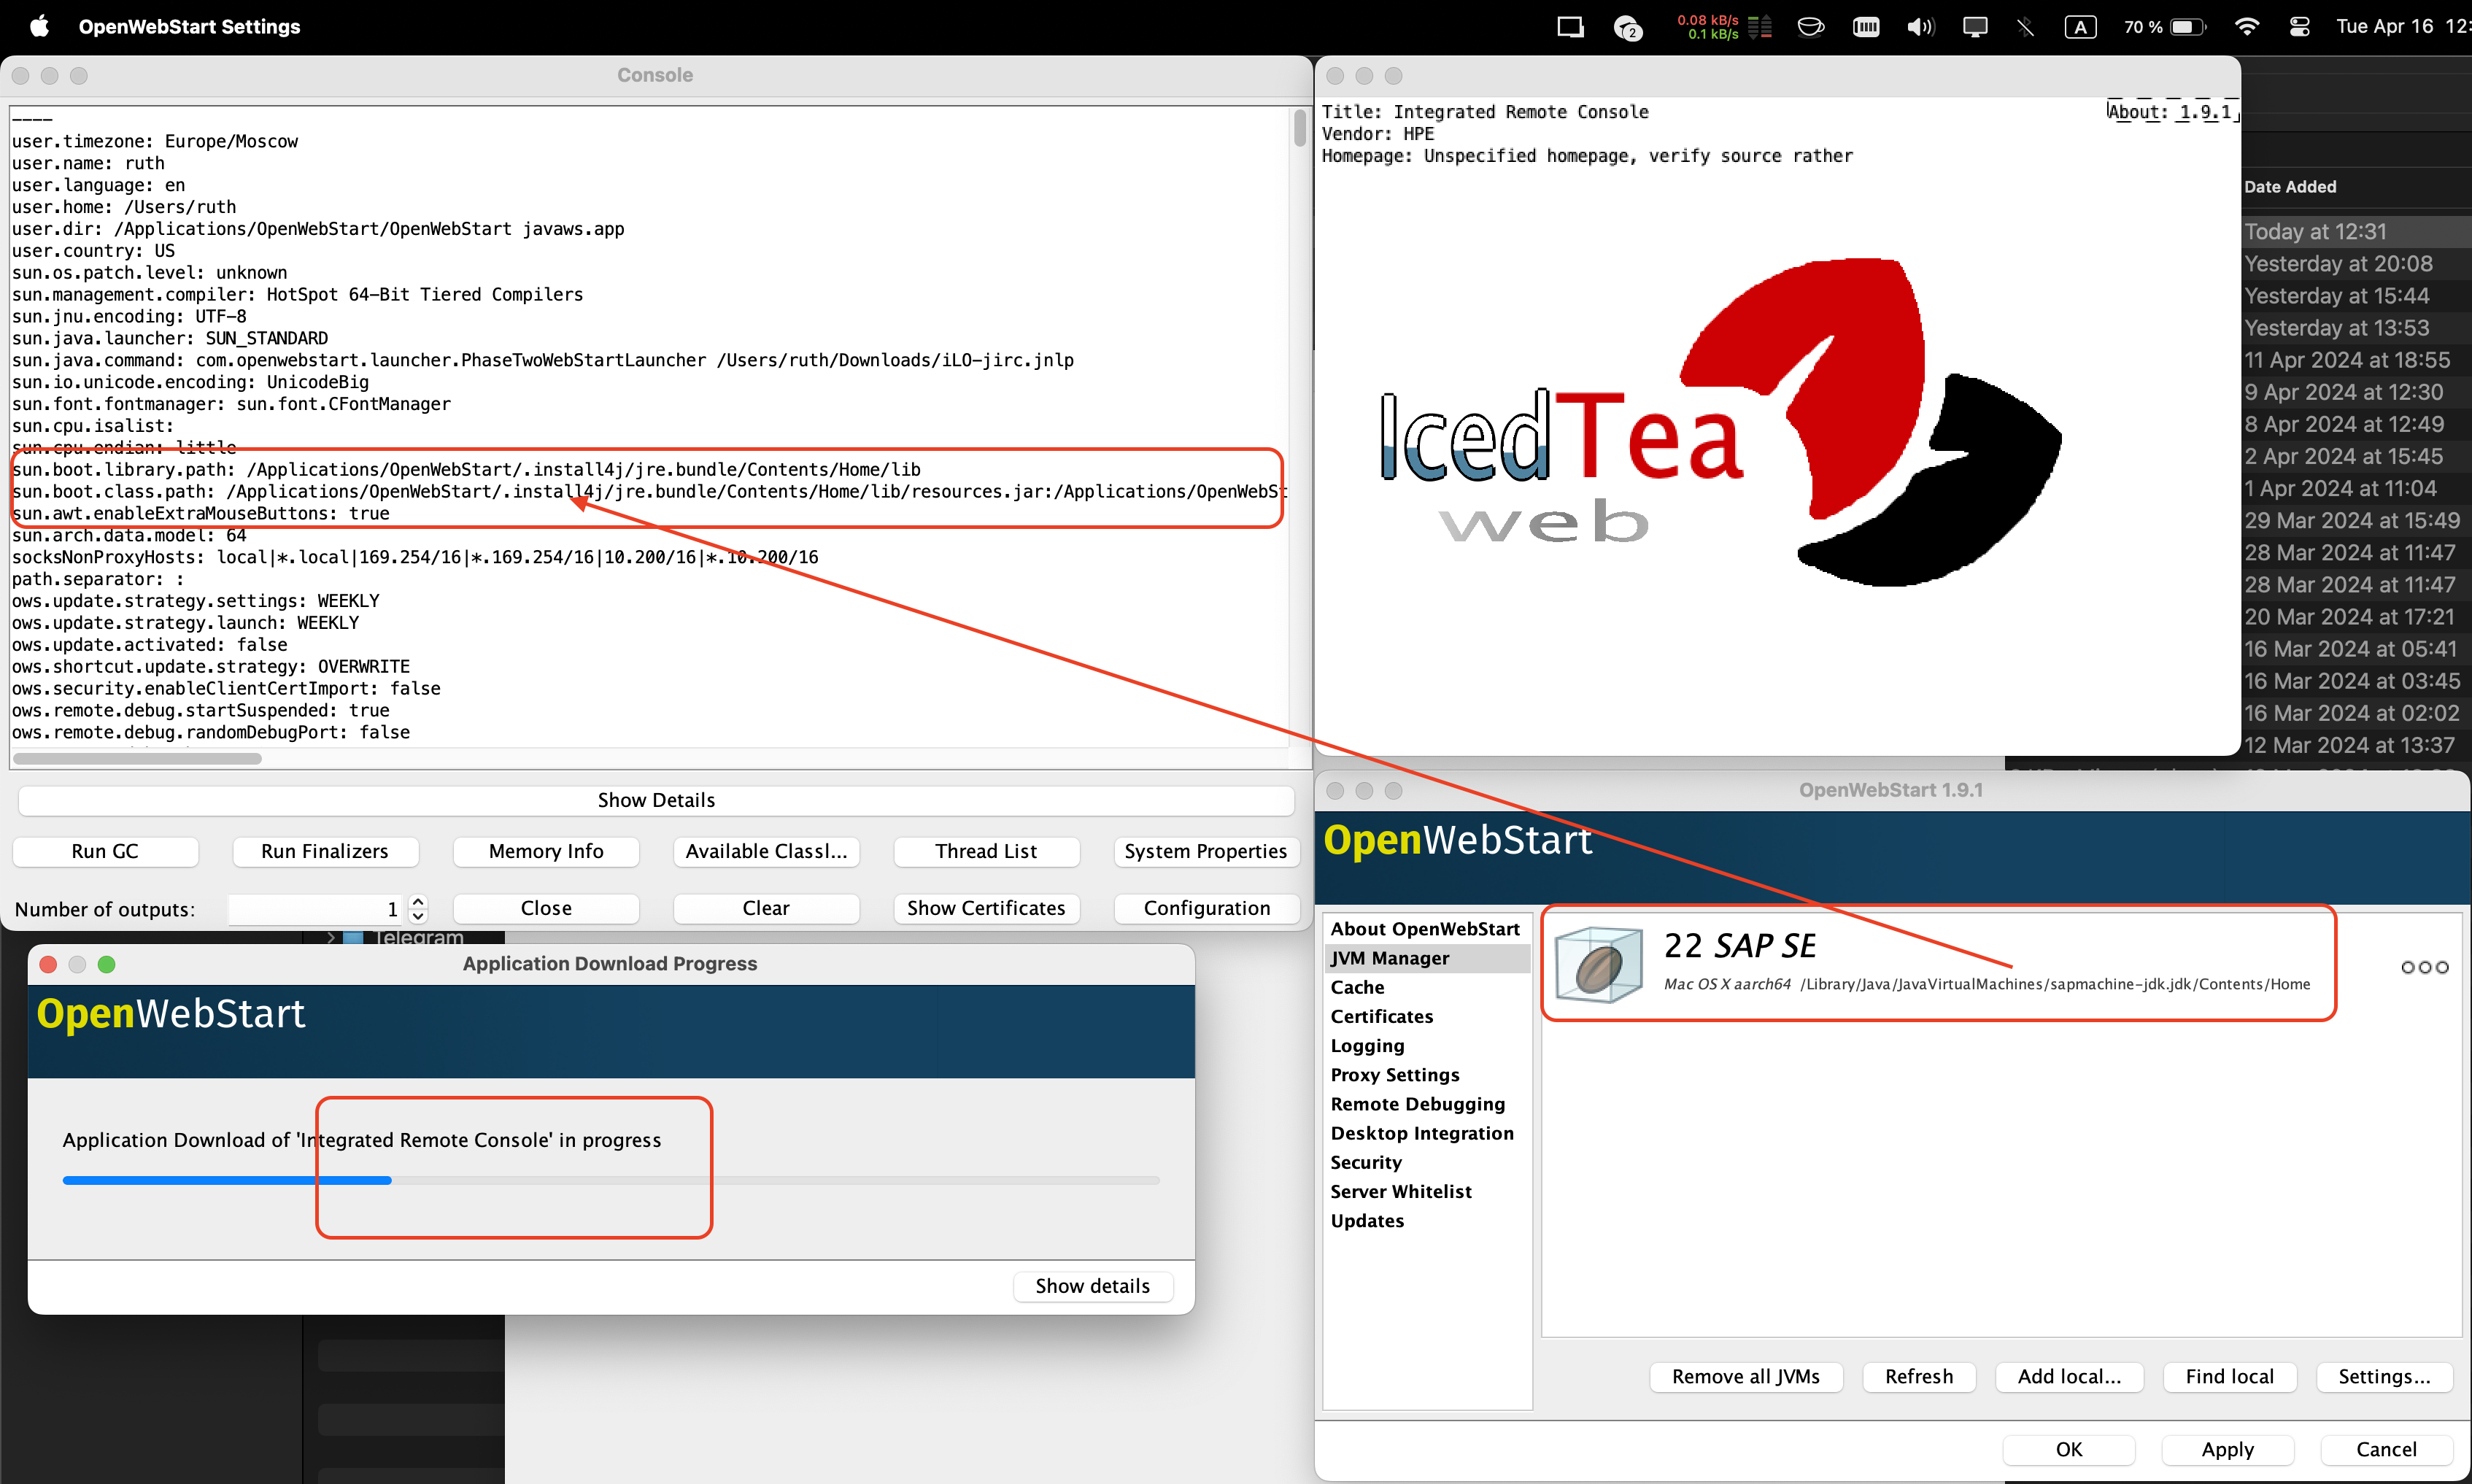
Task: Click Show Details bar in Console window
Action: 656,800
